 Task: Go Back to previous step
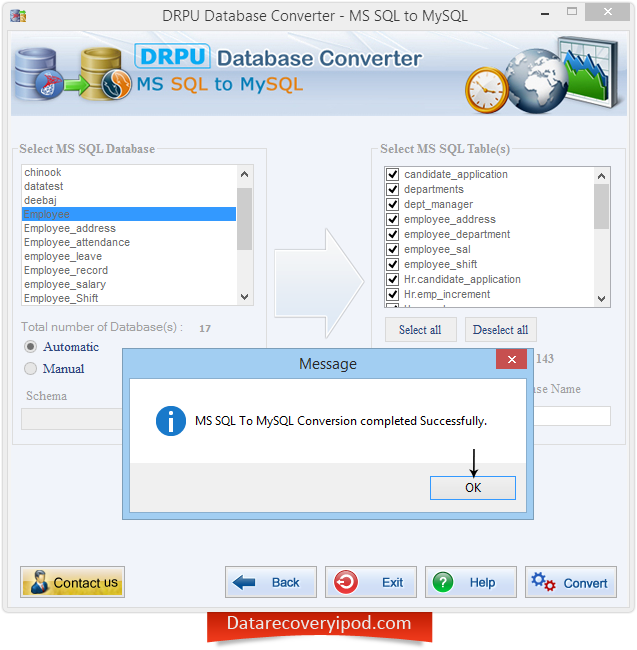(x=271, y=582)
